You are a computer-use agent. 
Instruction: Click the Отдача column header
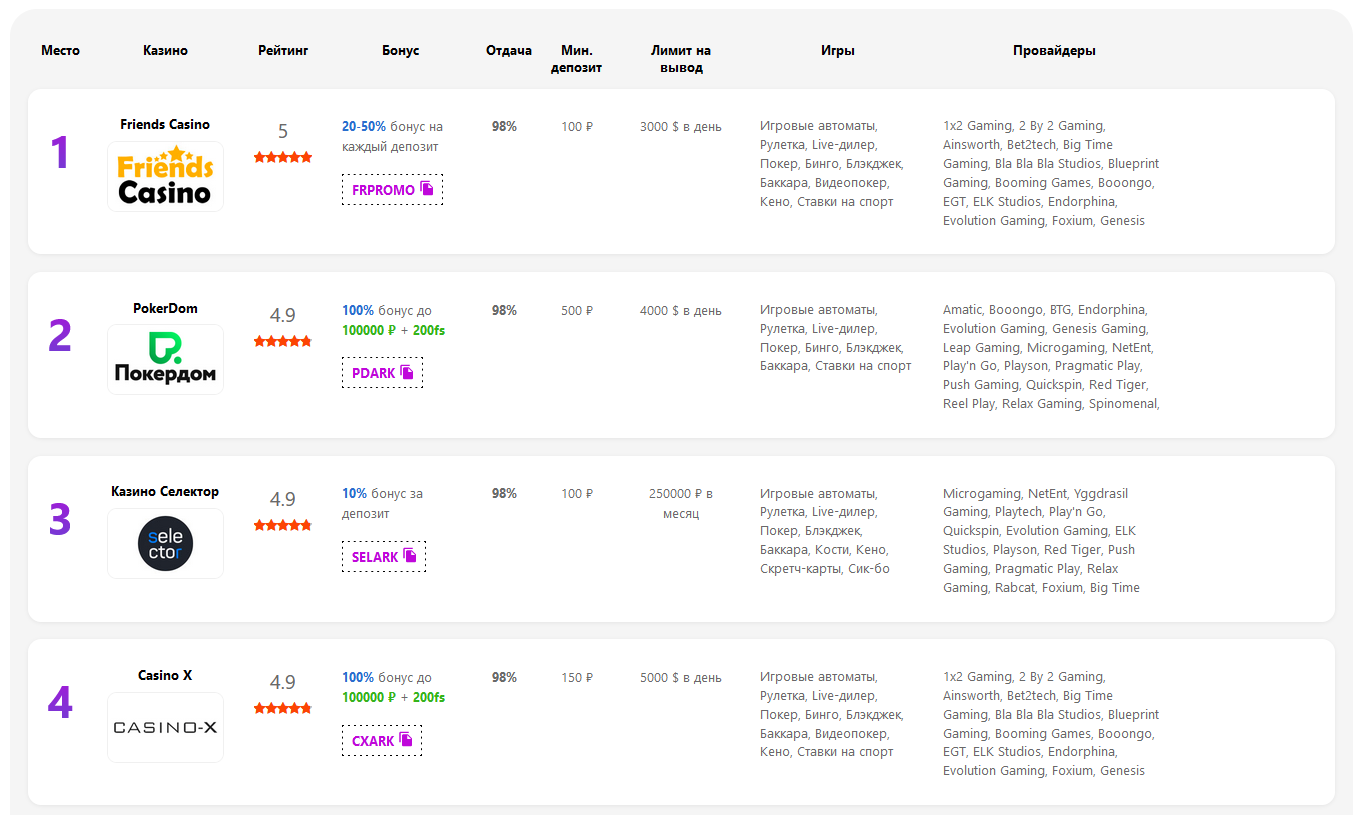pos(509,50)
